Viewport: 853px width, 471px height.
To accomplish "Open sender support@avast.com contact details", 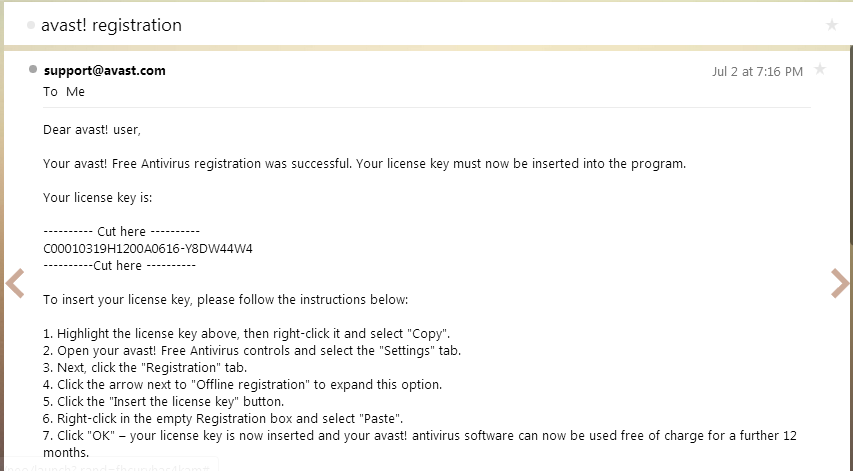I will pos(105,70).
